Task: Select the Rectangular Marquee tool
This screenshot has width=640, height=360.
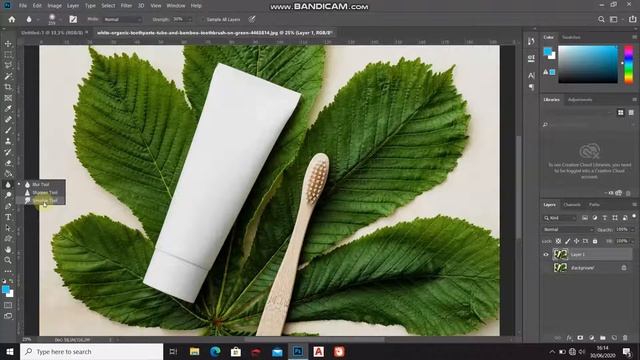Action: [8, 55]
